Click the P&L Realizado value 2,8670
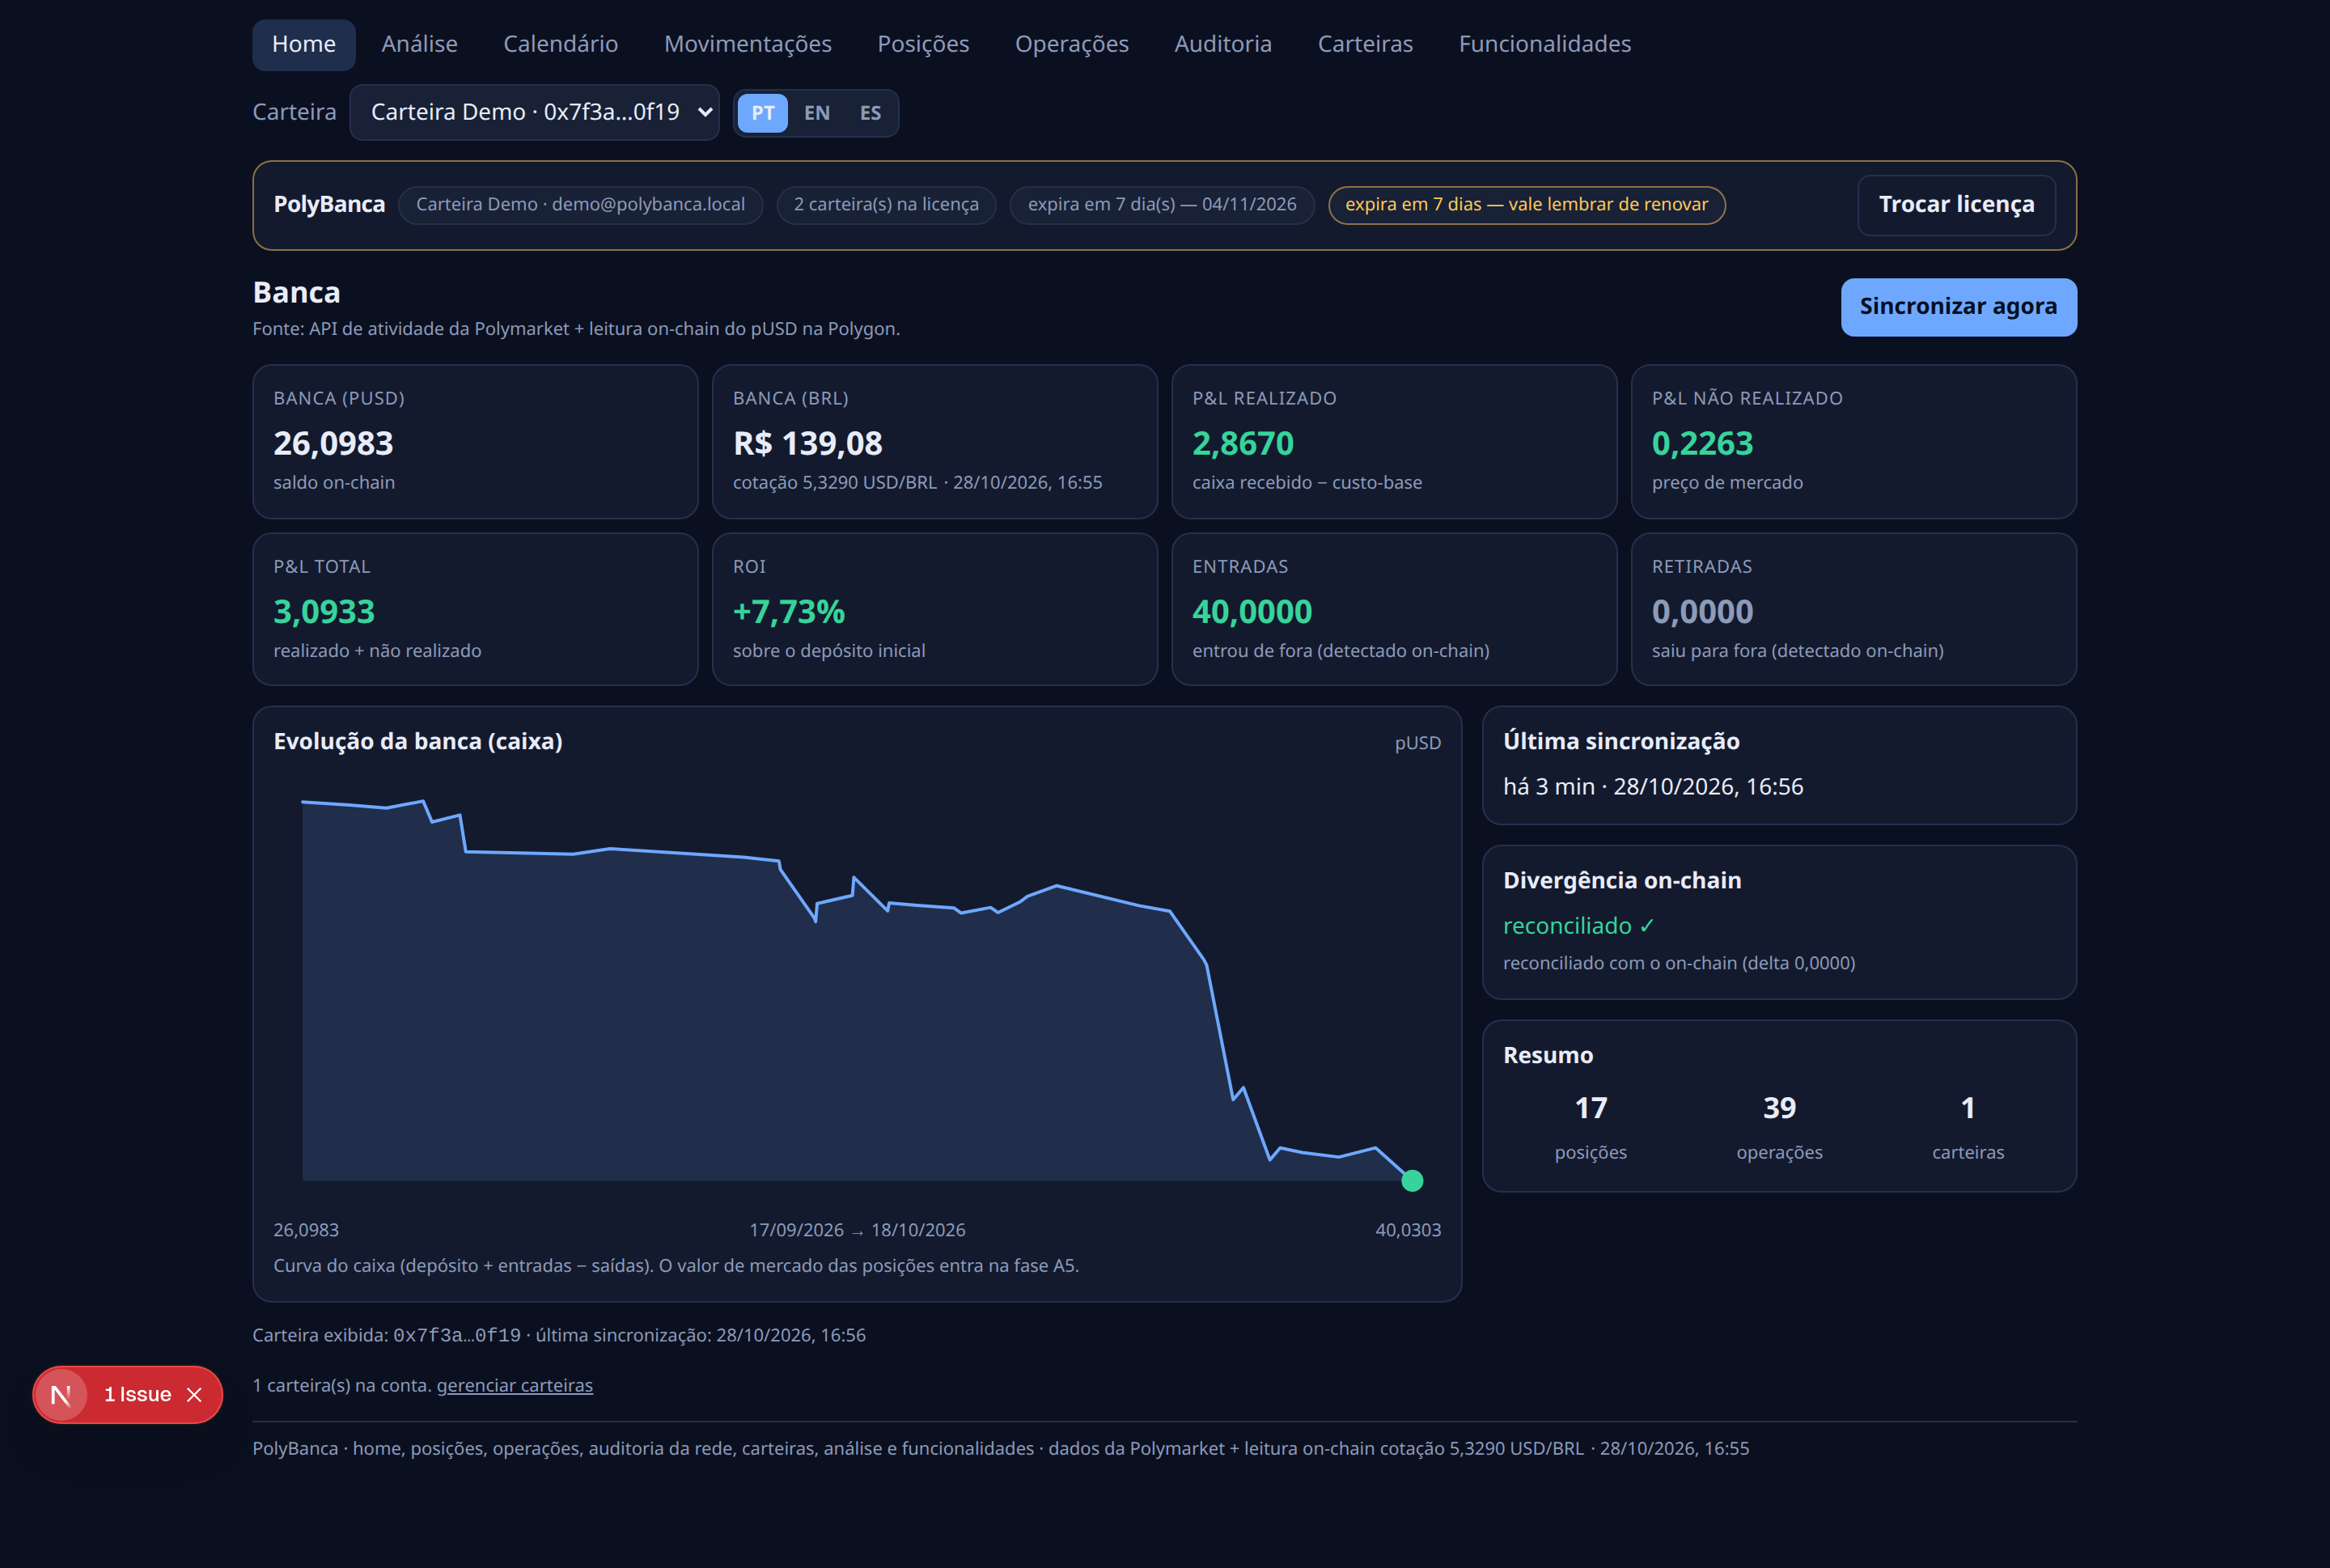This screenshot has height=1568, width=2330. 1243,443
